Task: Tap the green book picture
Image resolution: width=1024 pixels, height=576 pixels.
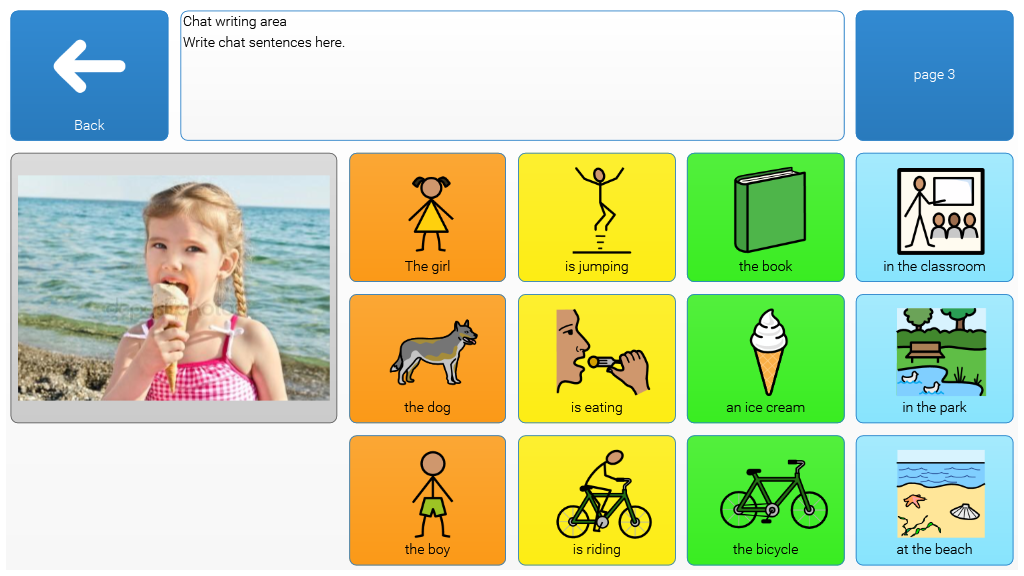Action: point(770,210)
